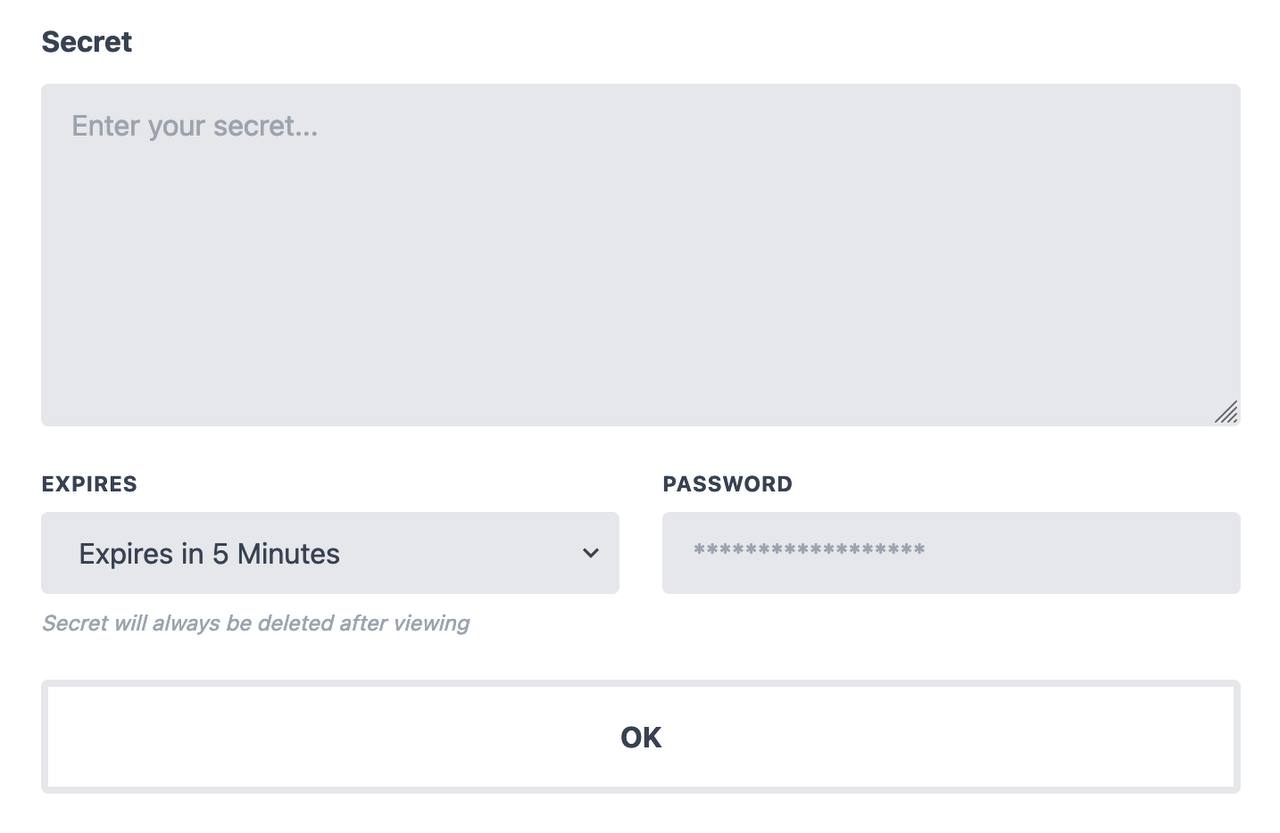Click into the Password input field

[950, 553]
